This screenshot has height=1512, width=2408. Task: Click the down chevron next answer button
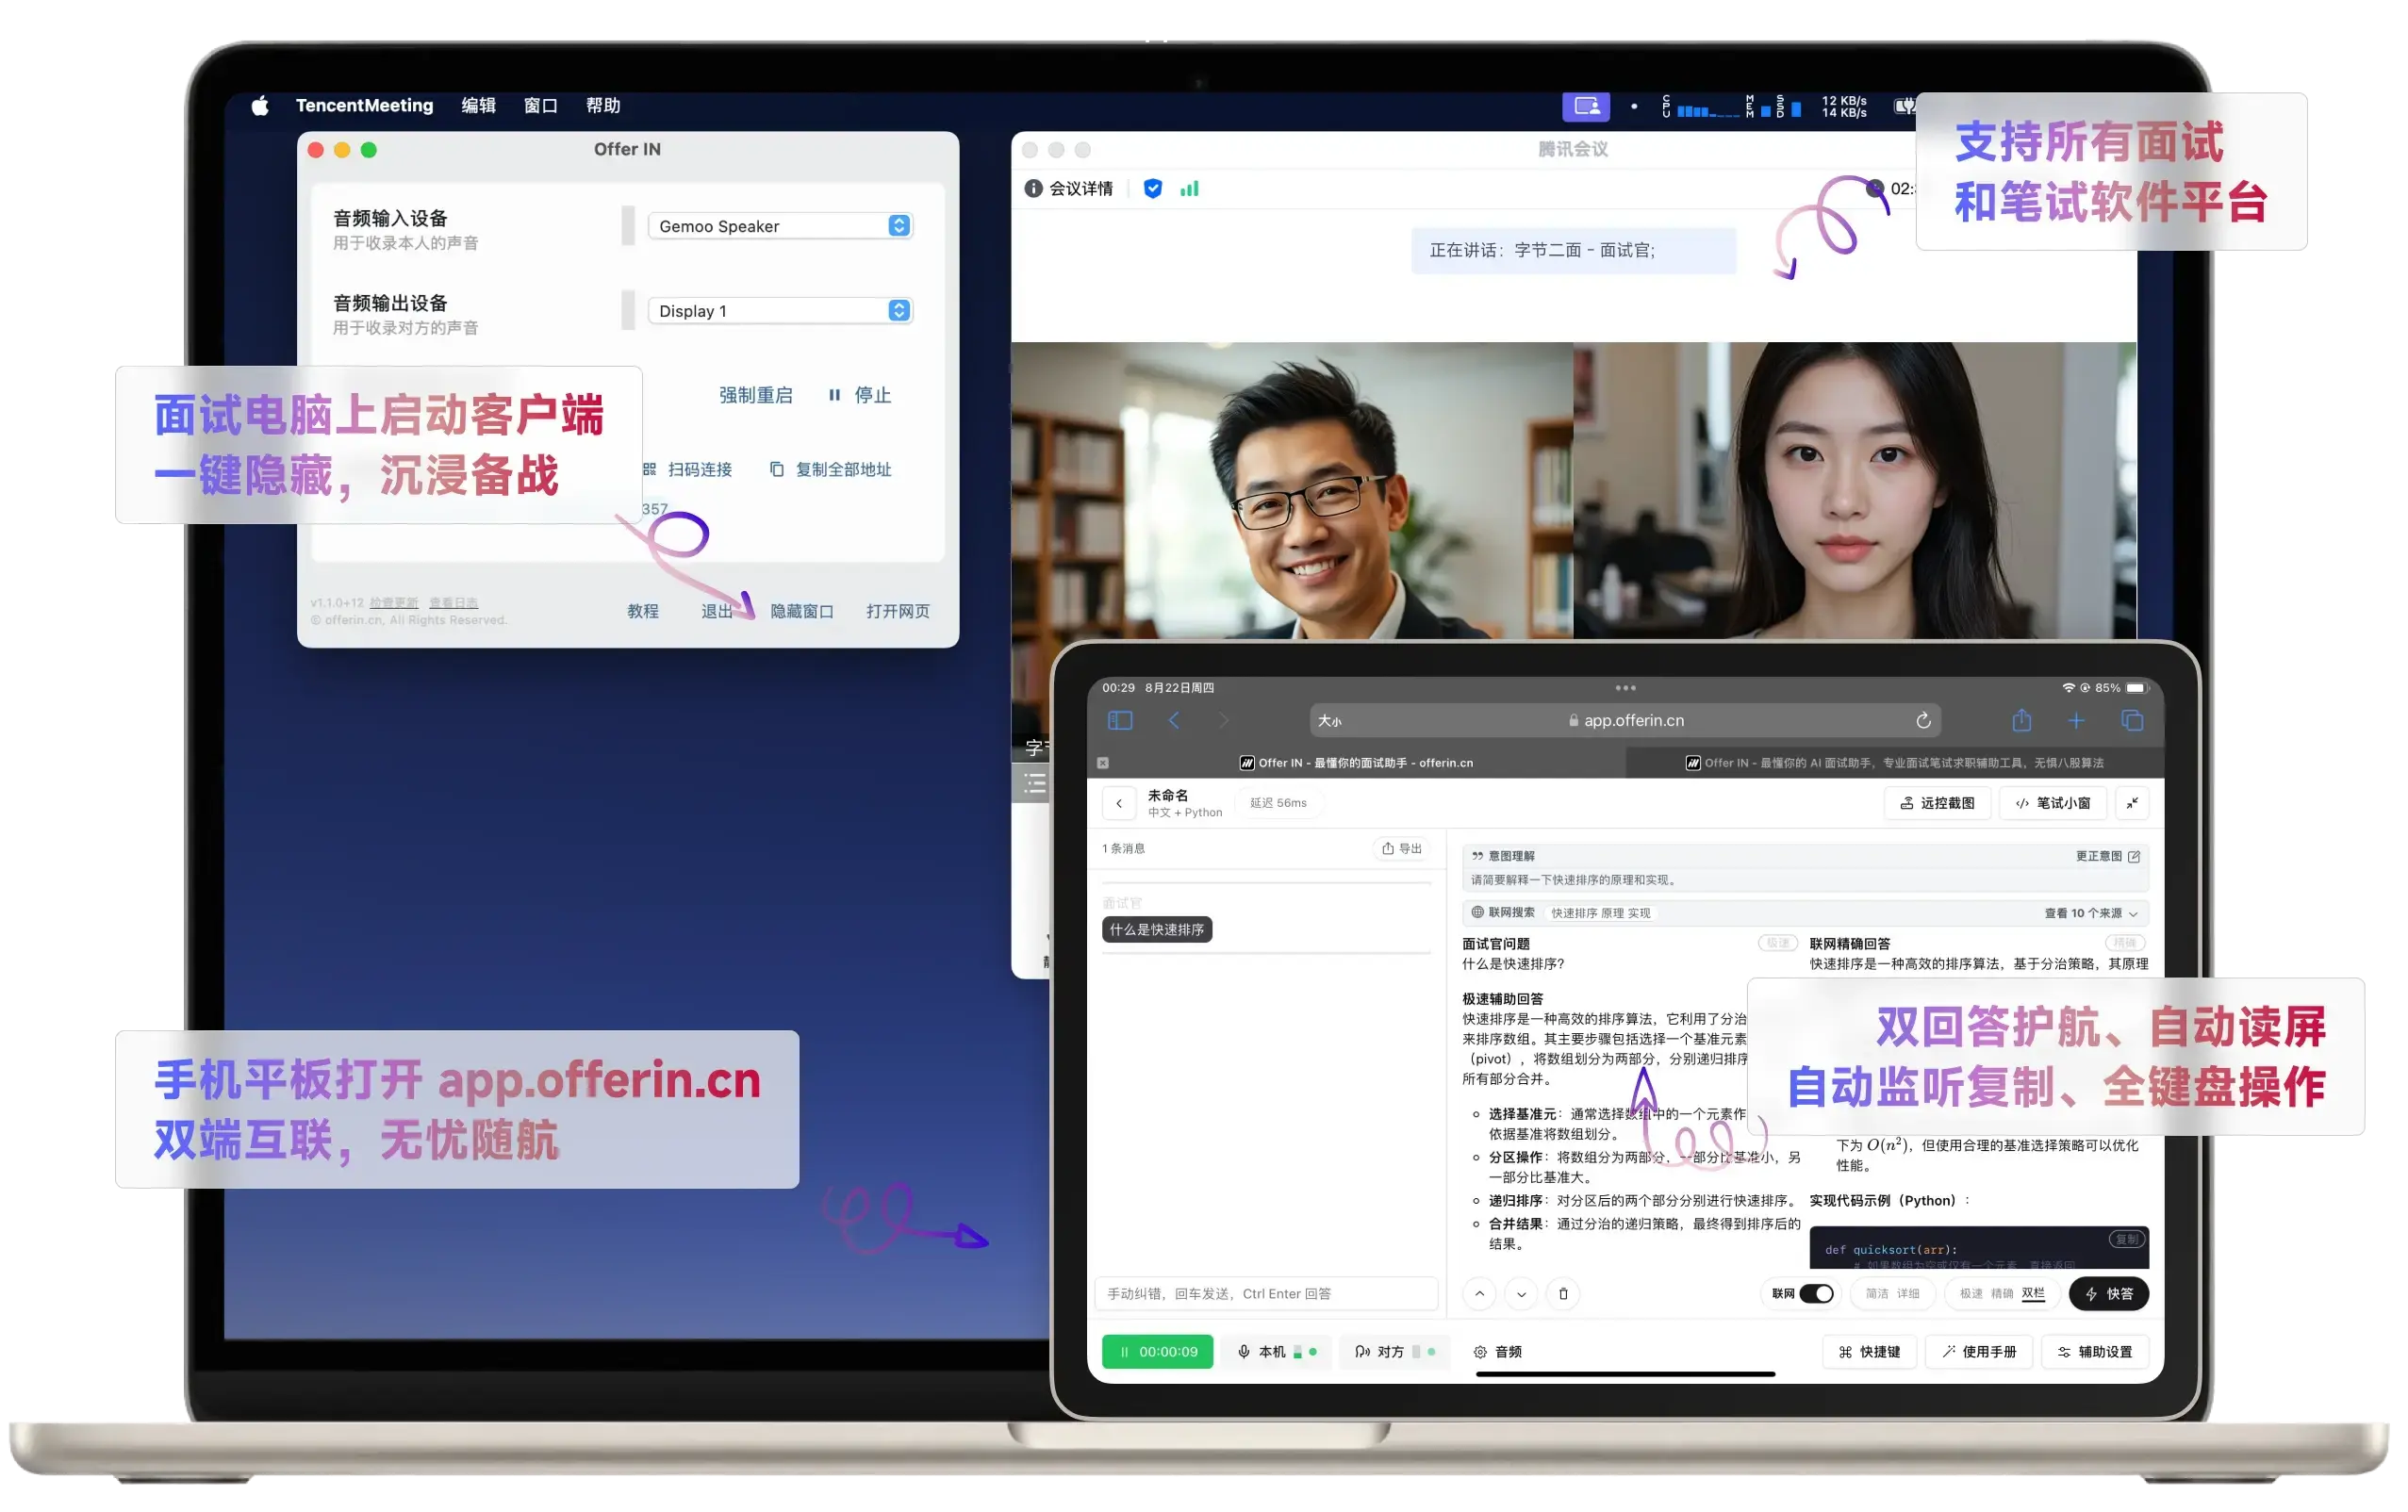(x=1521, y=1294)
